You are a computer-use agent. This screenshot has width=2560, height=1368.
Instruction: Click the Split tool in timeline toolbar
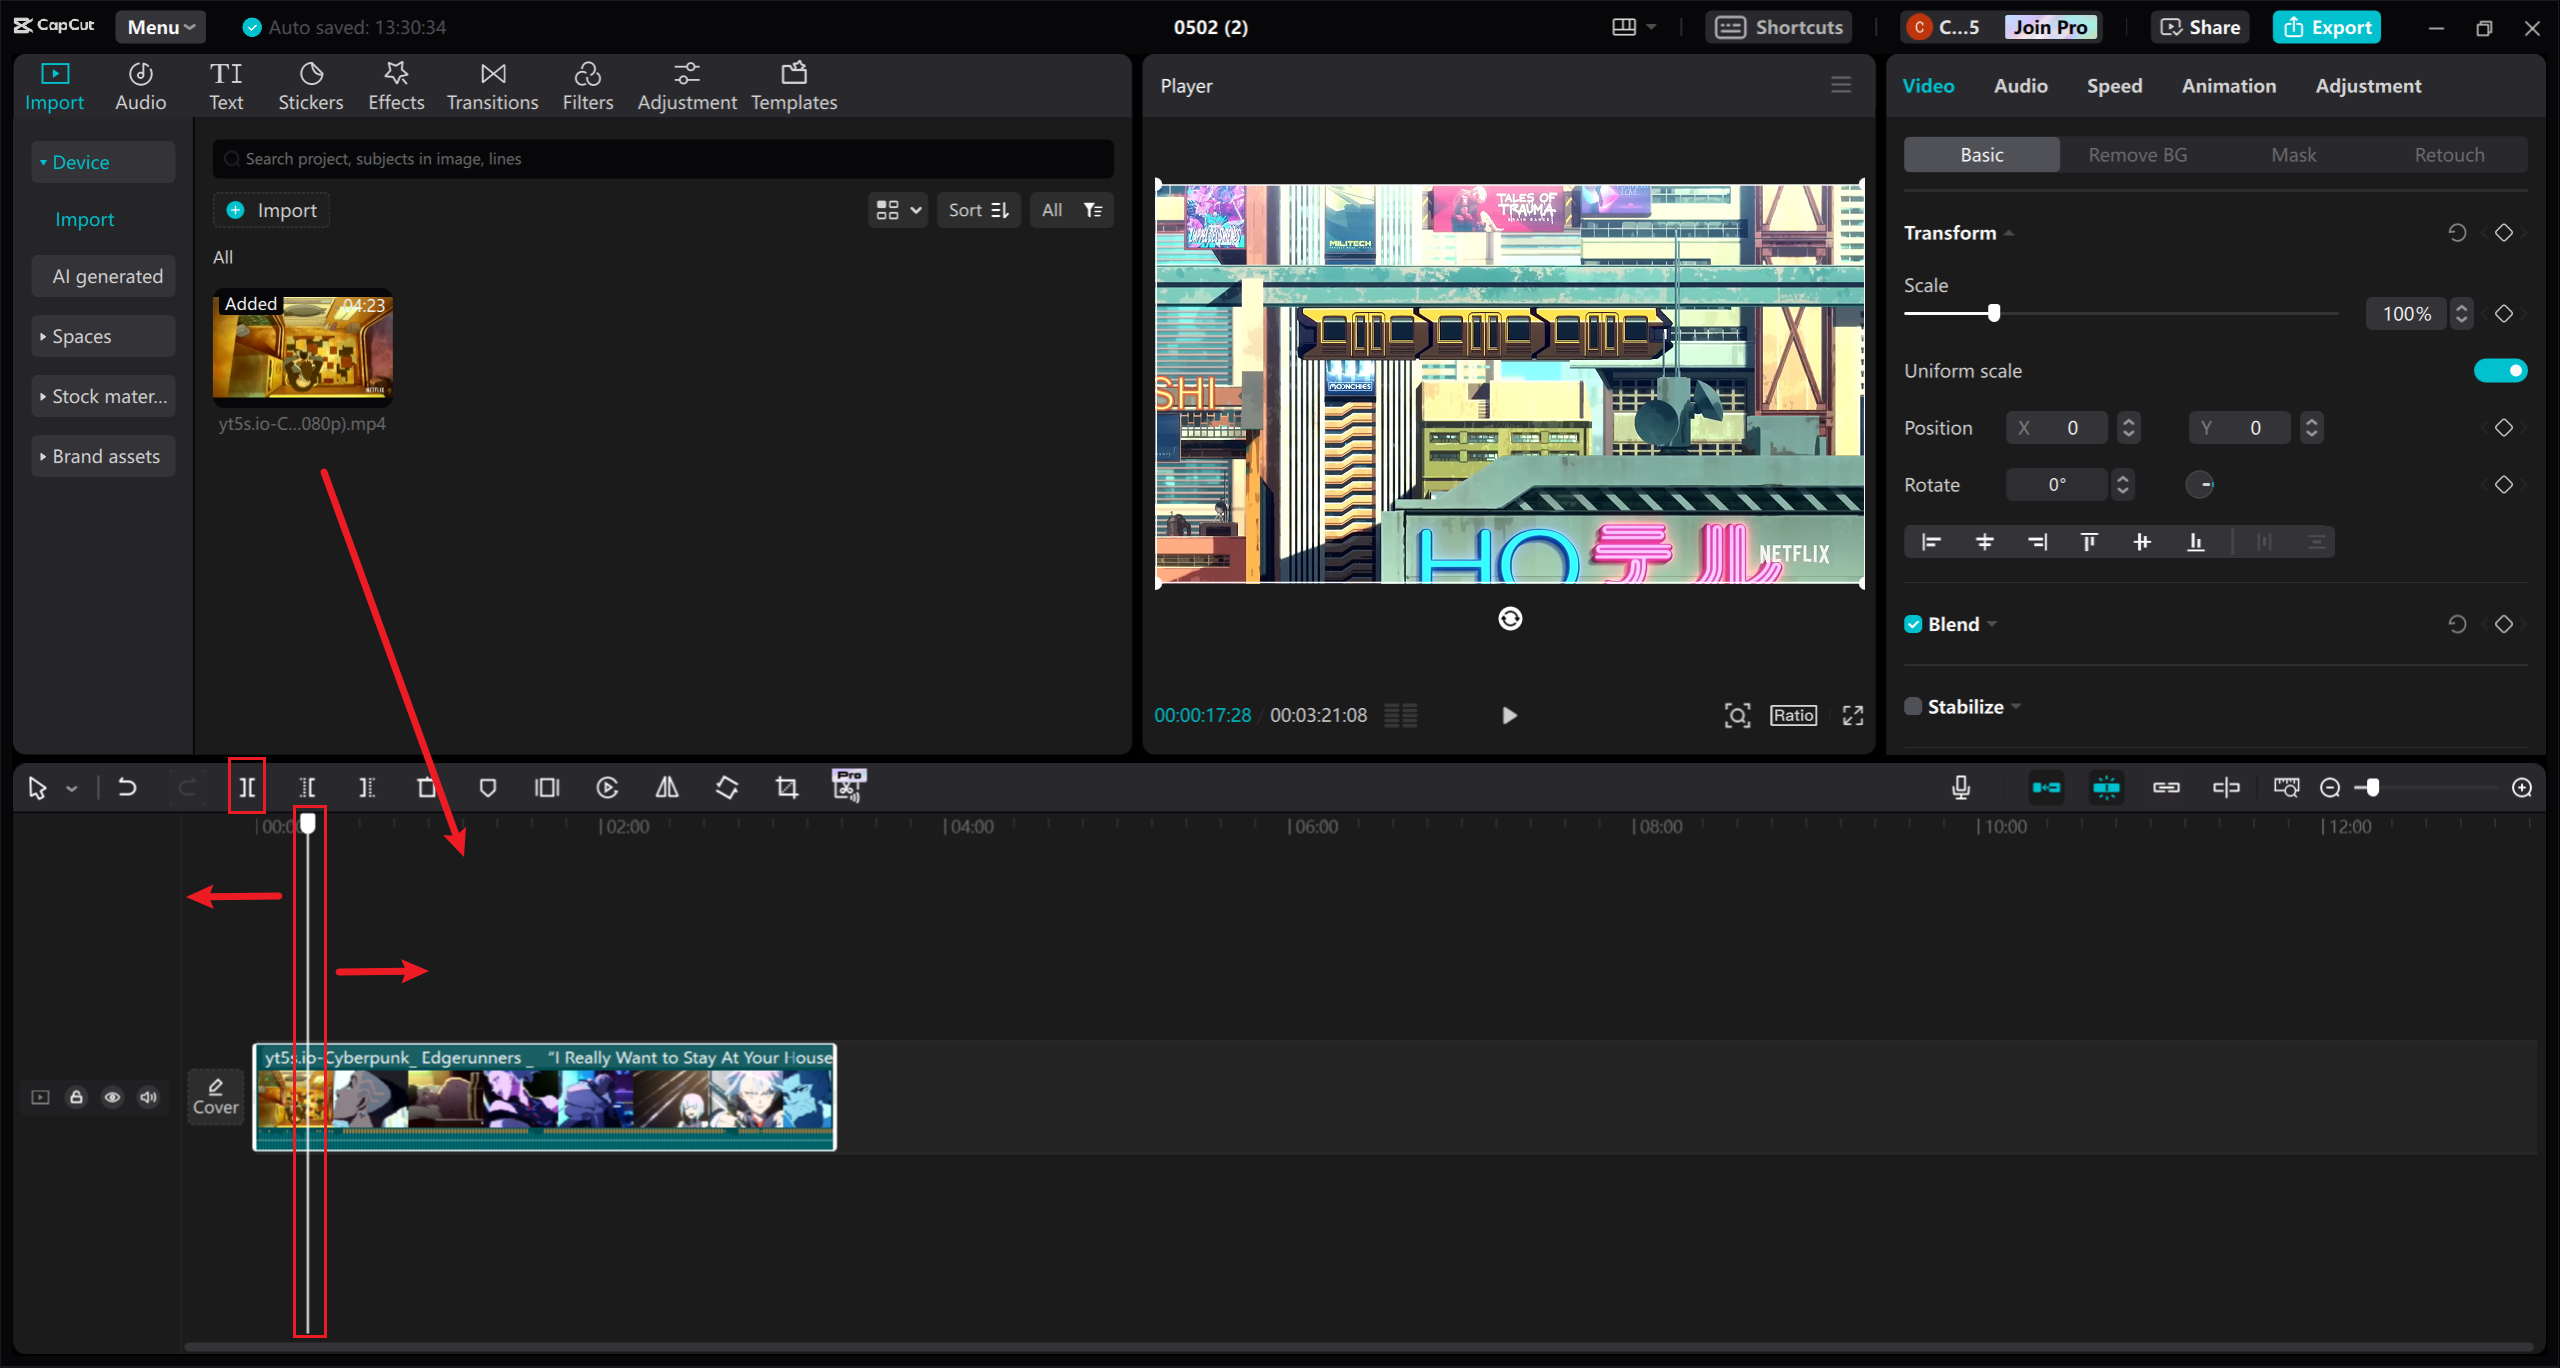(247, 788)
